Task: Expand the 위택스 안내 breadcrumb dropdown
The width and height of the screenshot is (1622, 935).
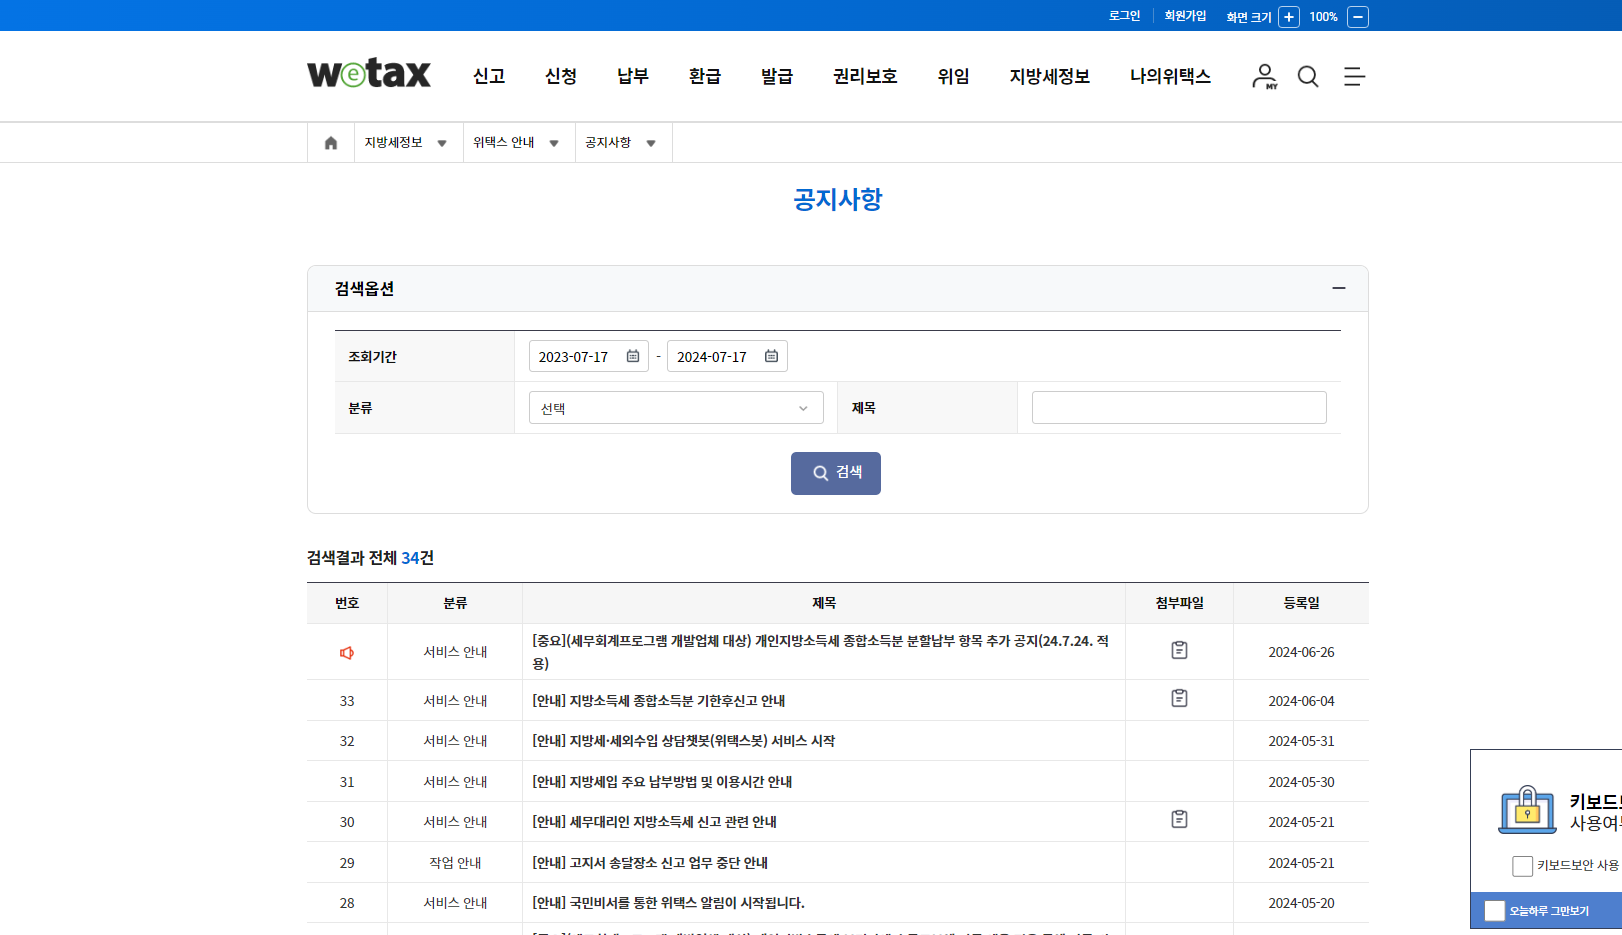Action: [x=554, y=143]
